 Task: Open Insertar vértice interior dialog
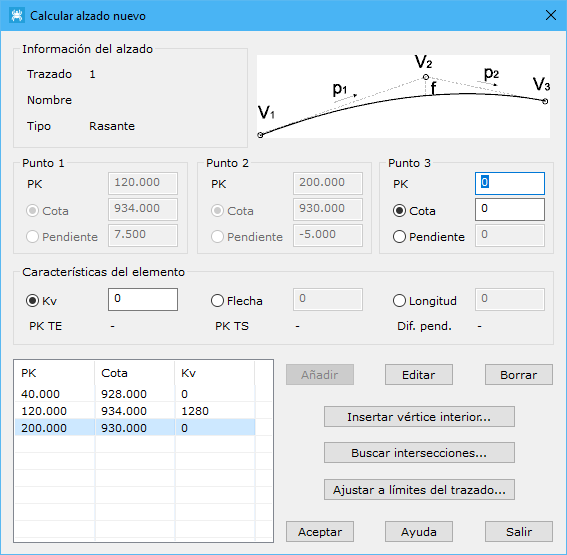coord(419,417)
